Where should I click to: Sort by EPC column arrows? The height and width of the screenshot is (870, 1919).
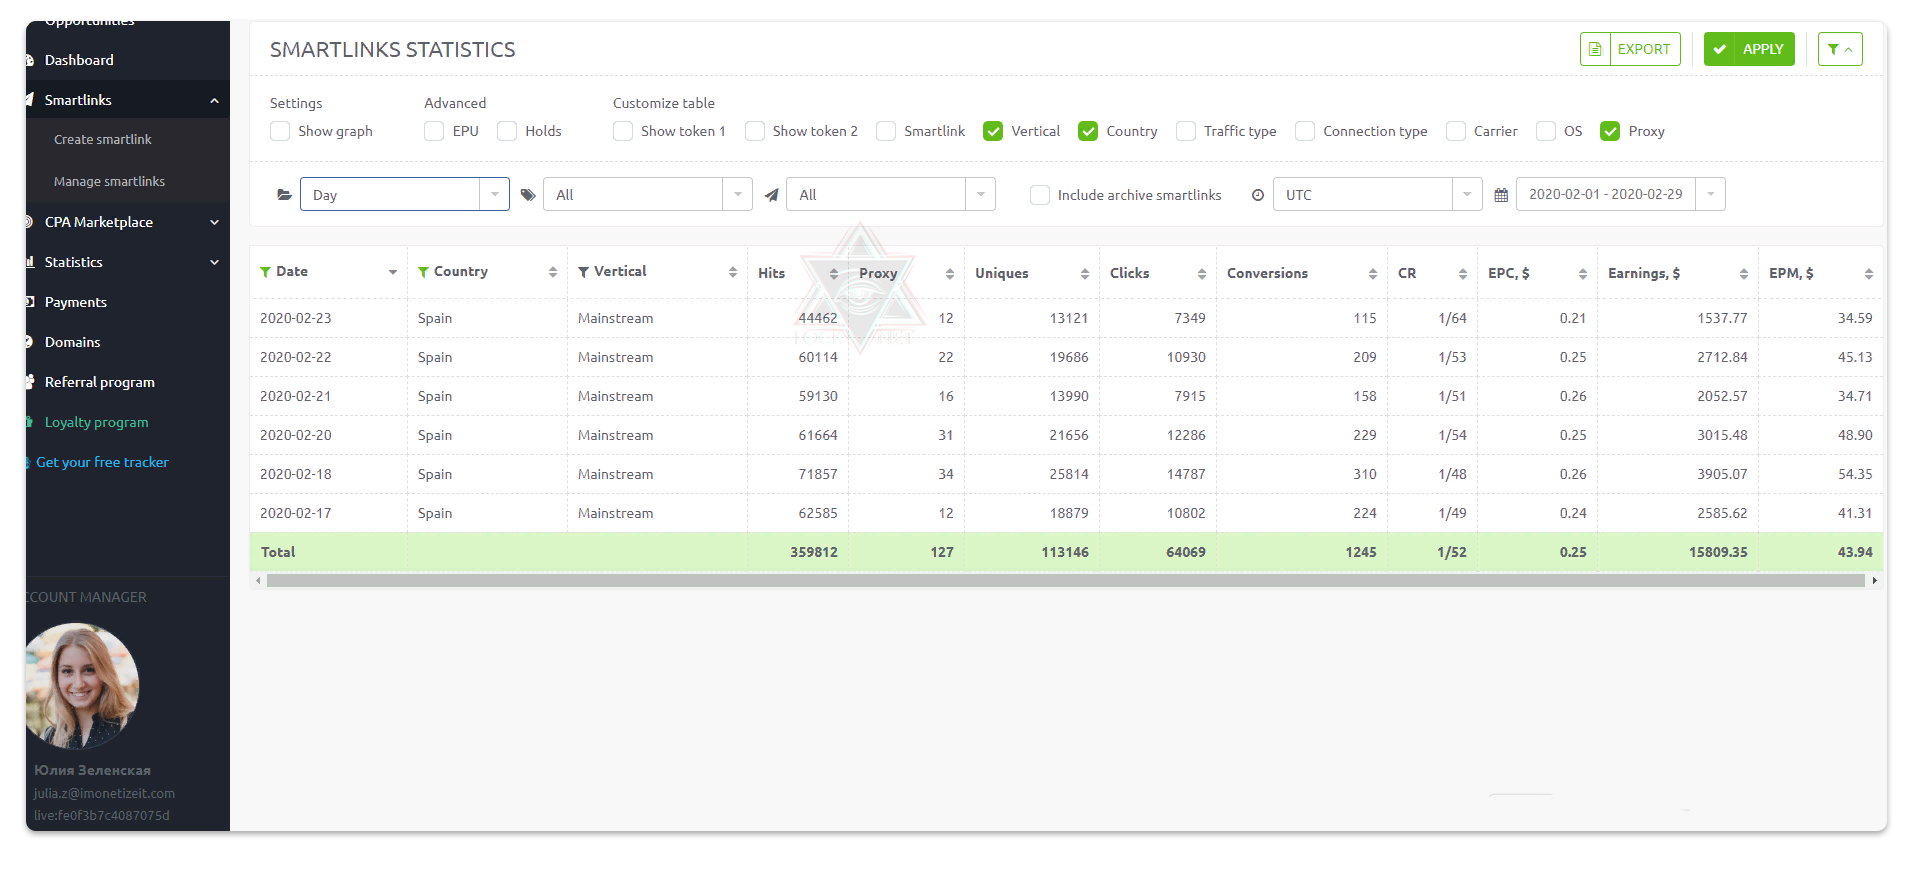1583,273
